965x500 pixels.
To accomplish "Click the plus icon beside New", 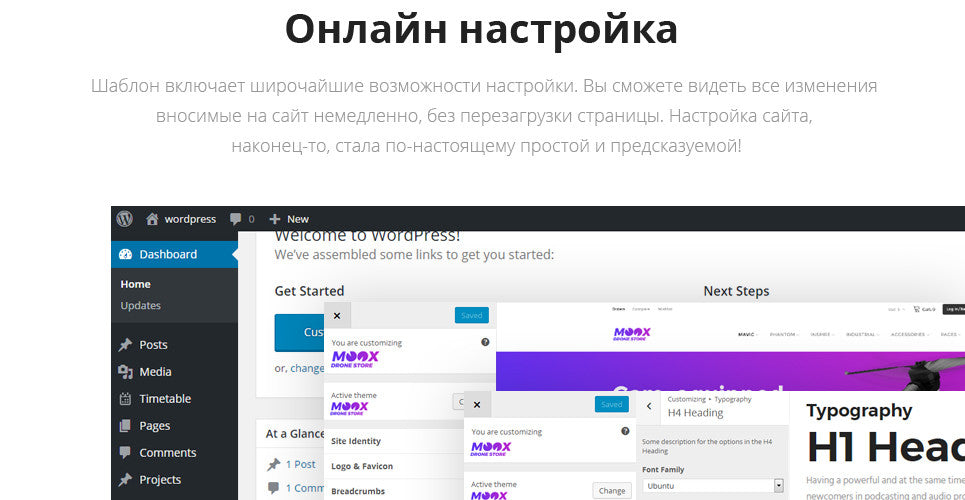I will (x=274, y=219).
